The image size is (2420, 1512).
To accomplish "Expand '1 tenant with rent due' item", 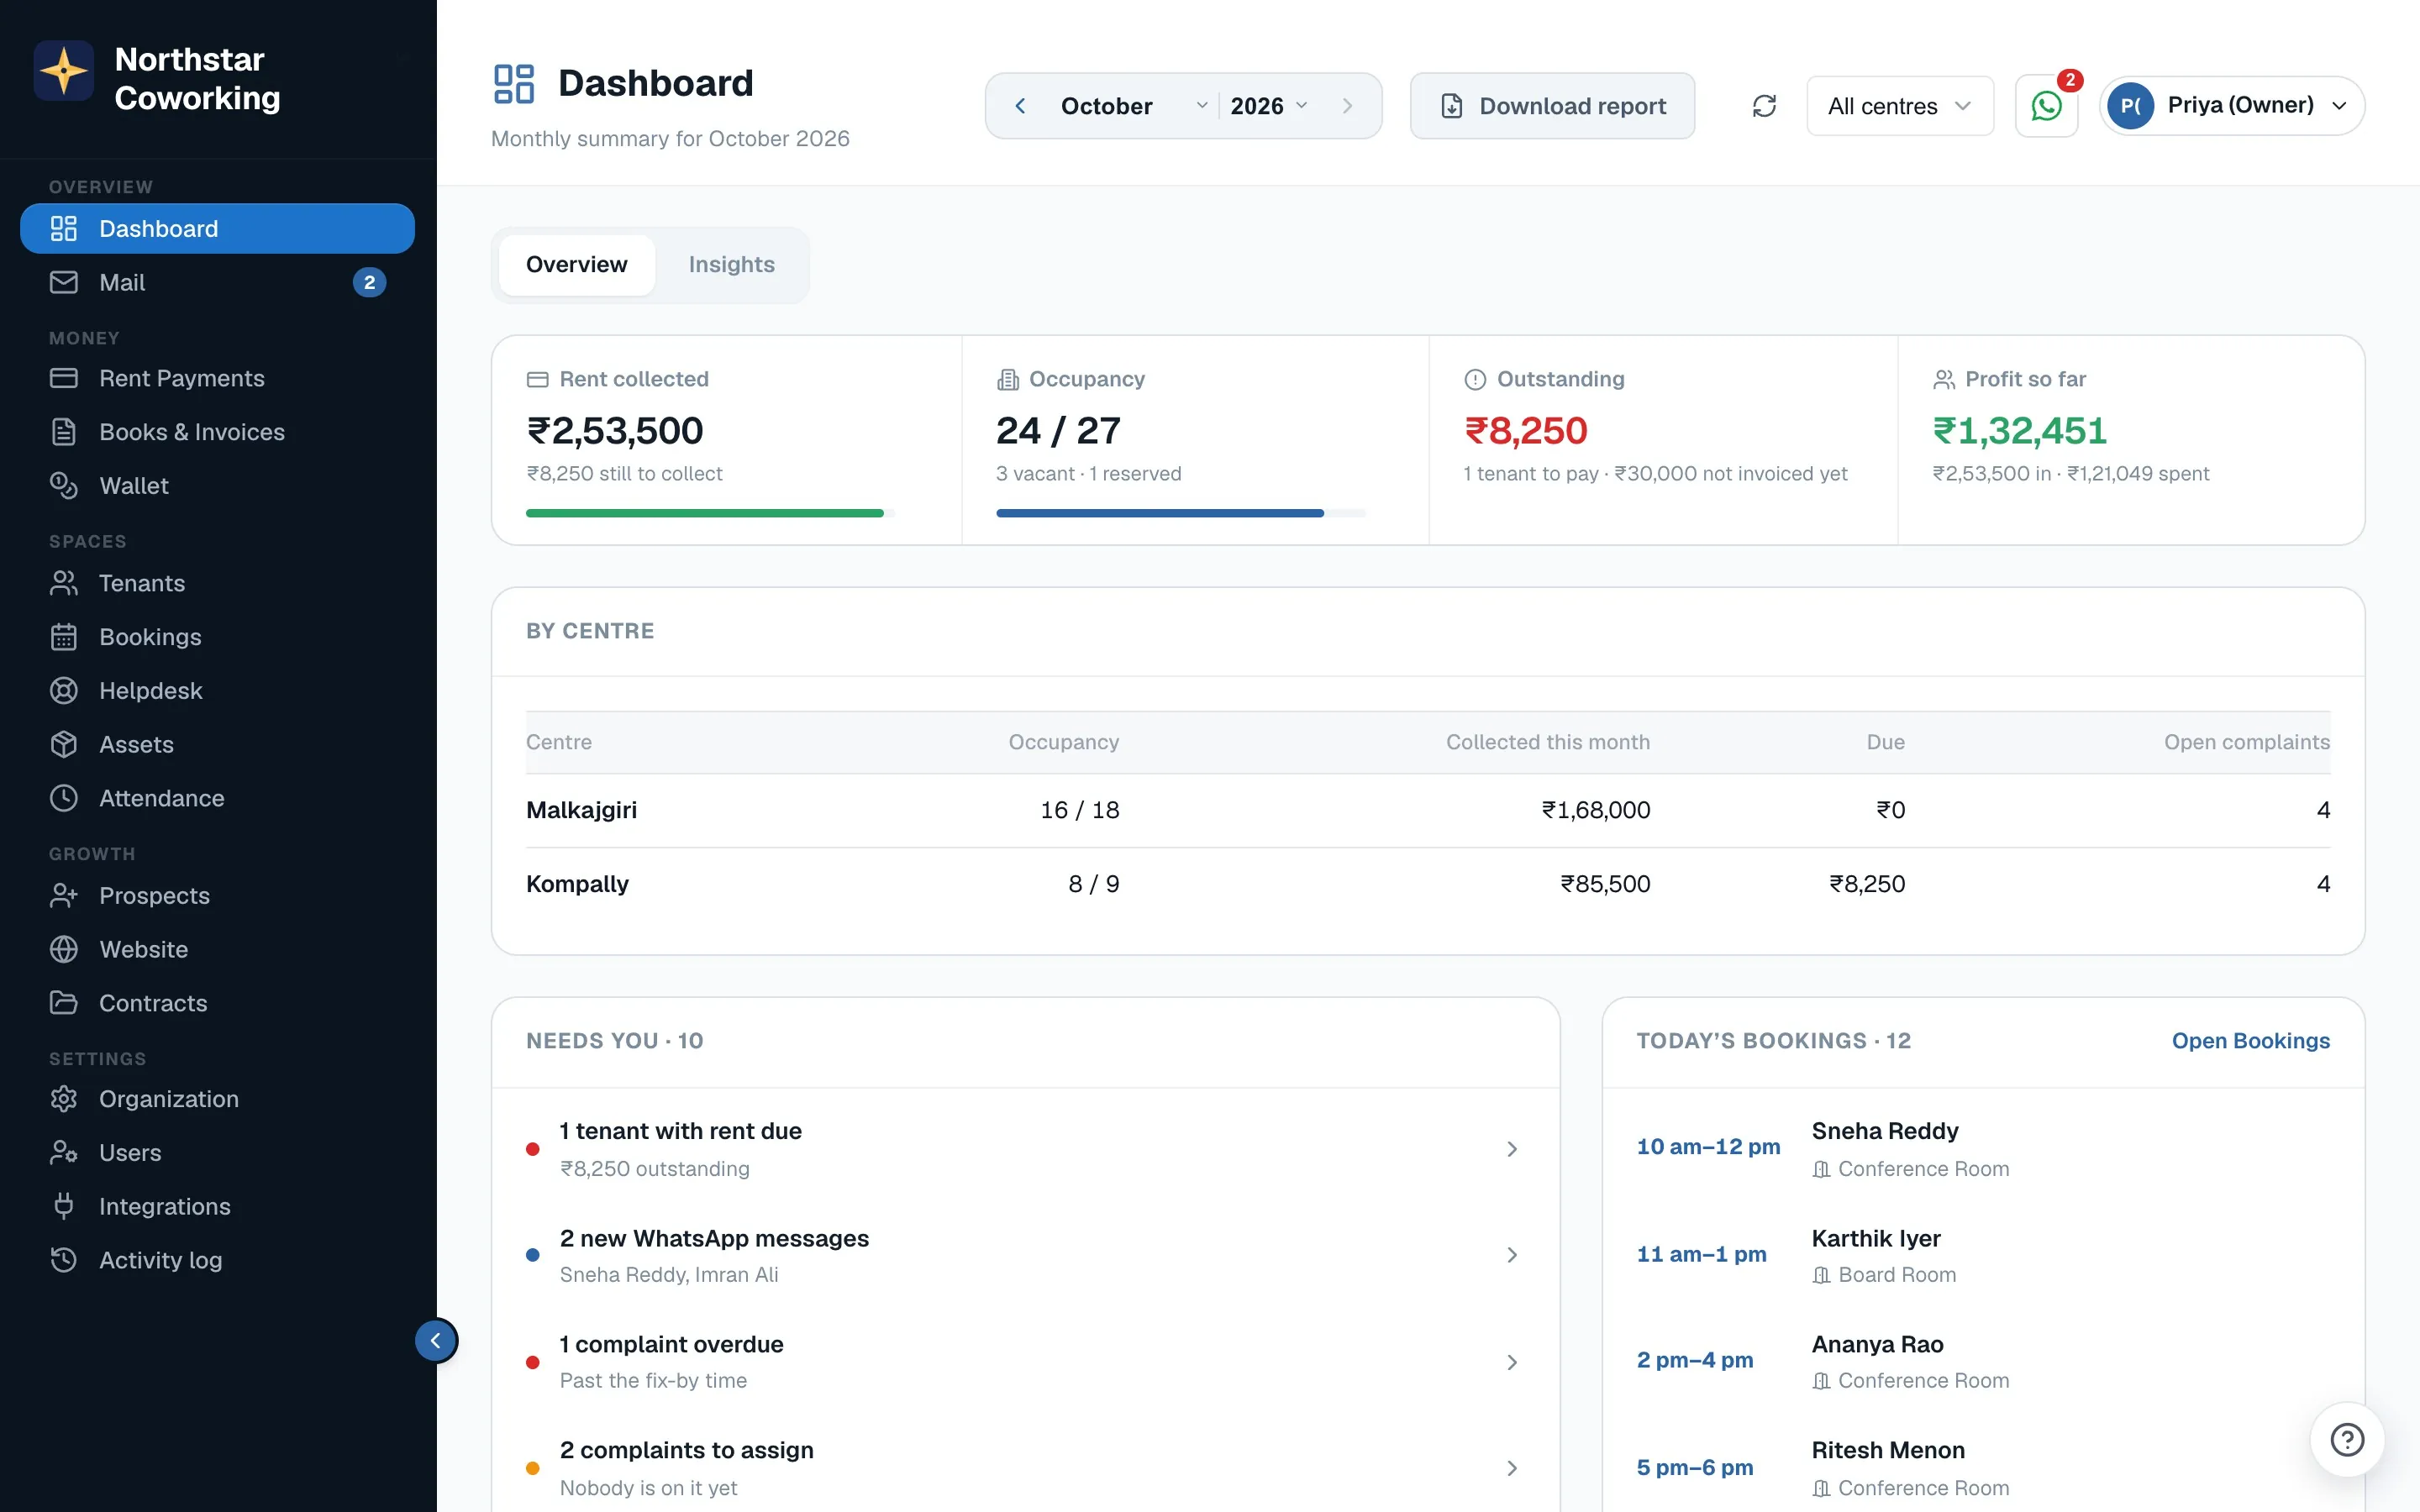I will tap(1025, 1149).
